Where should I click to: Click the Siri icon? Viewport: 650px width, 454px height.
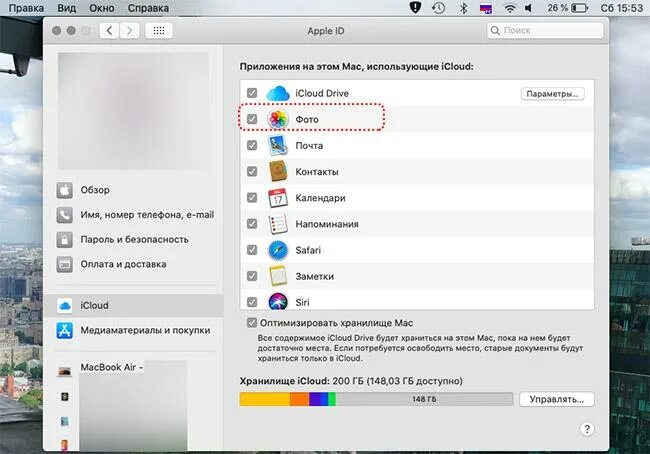point(278,301)
